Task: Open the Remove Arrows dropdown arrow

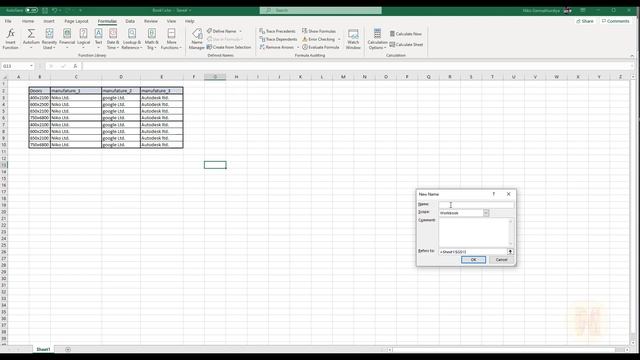Action: point(298,47)
